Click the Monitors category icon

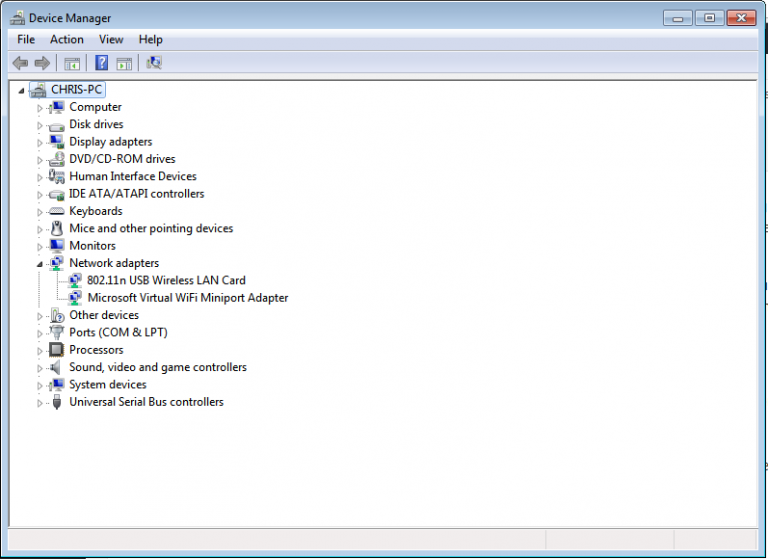click(57, 245)
